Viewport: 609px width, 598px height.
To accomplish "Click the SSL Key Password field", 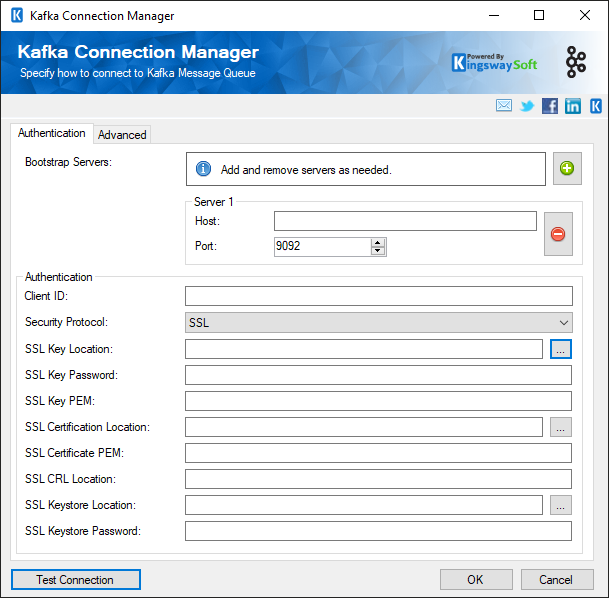I will pyautogui.click(x=378, y=375).
